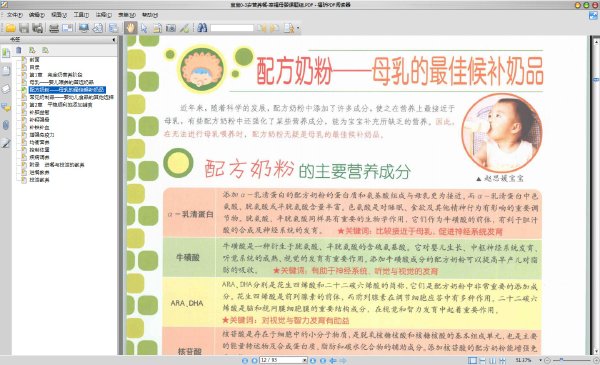Switch to continuous facing layout
Image resolution: width=600 pixels, height=365 pixels.
[503, 360]
